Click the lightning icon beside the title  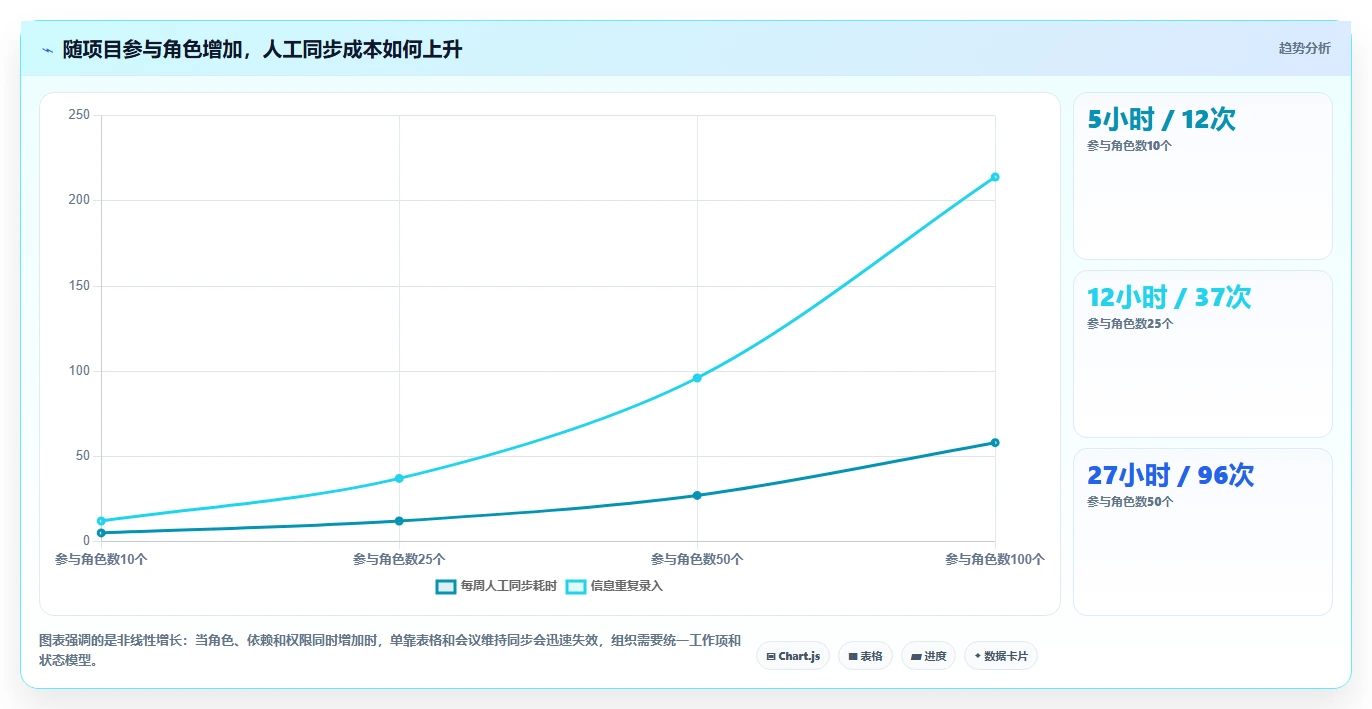point(47,50)
